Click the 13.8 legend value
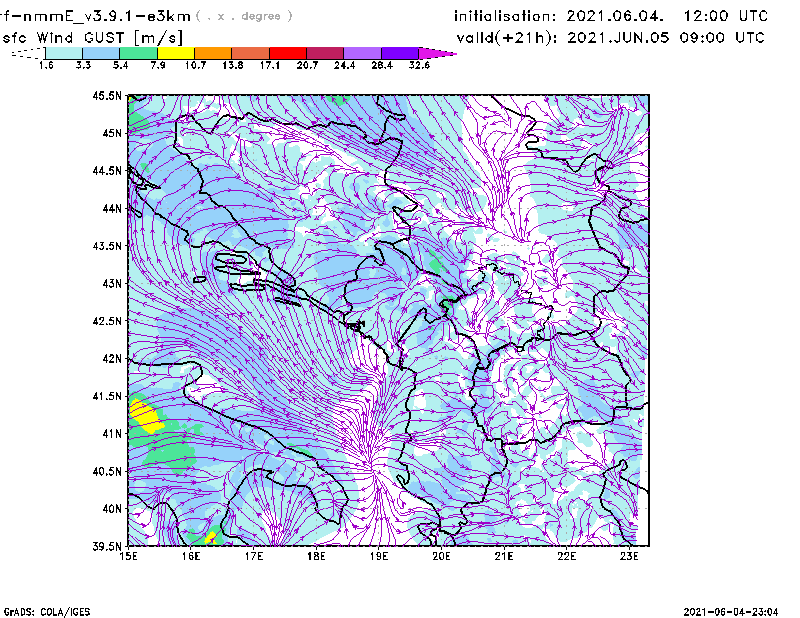This screenshot has width=800, height=618. [233, 65]
